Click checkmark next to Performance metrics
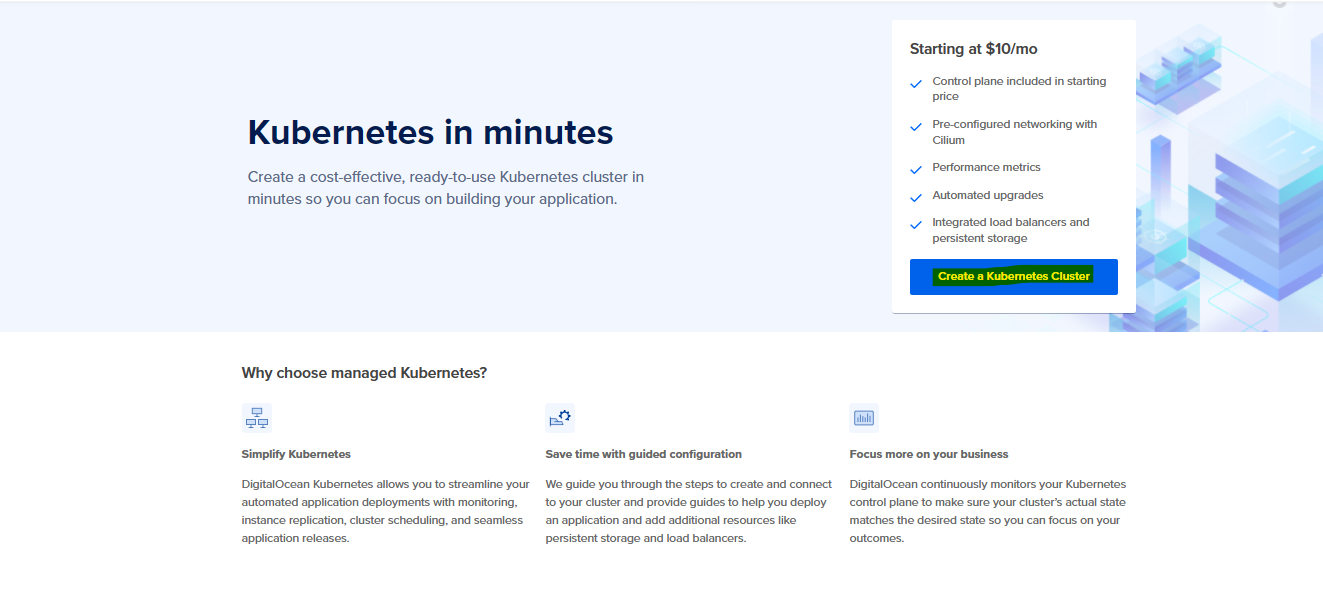This screenshot has width=1323, height=598. pos(916,170)
